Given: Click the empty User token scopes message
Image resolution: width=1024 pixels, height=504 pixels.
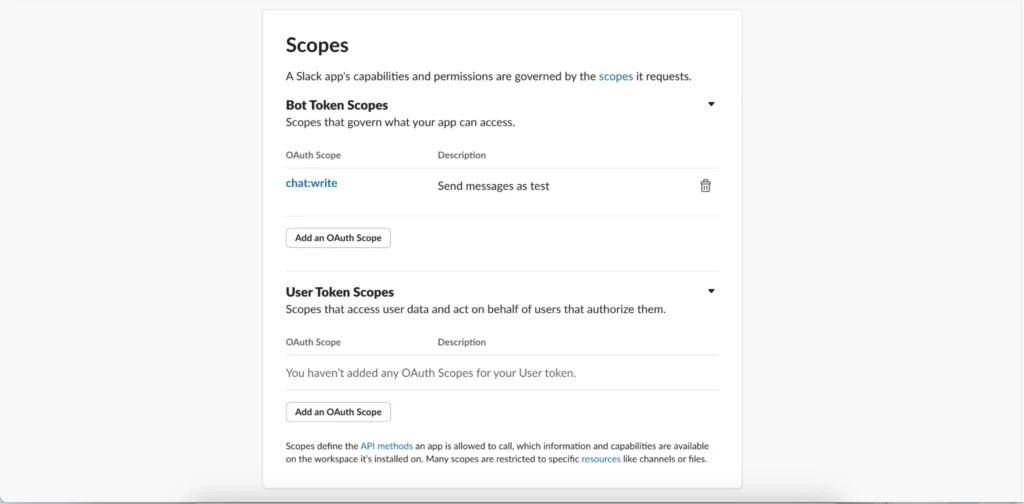Looking at the screenshot, I should tap(430, 373).
